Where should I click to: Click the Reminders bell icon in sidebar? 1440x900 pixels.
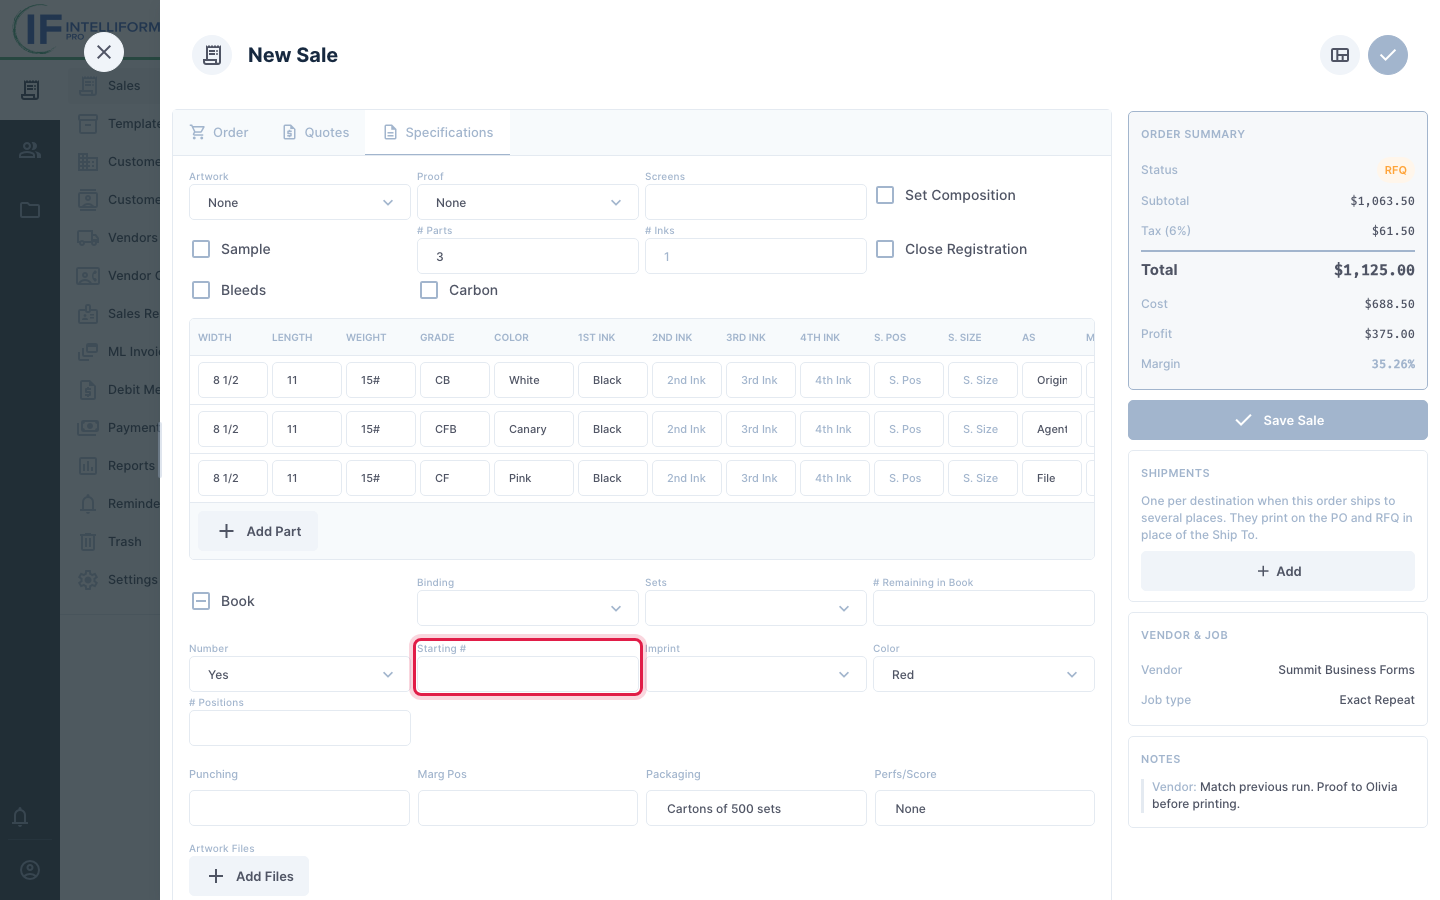click(88, 504)
